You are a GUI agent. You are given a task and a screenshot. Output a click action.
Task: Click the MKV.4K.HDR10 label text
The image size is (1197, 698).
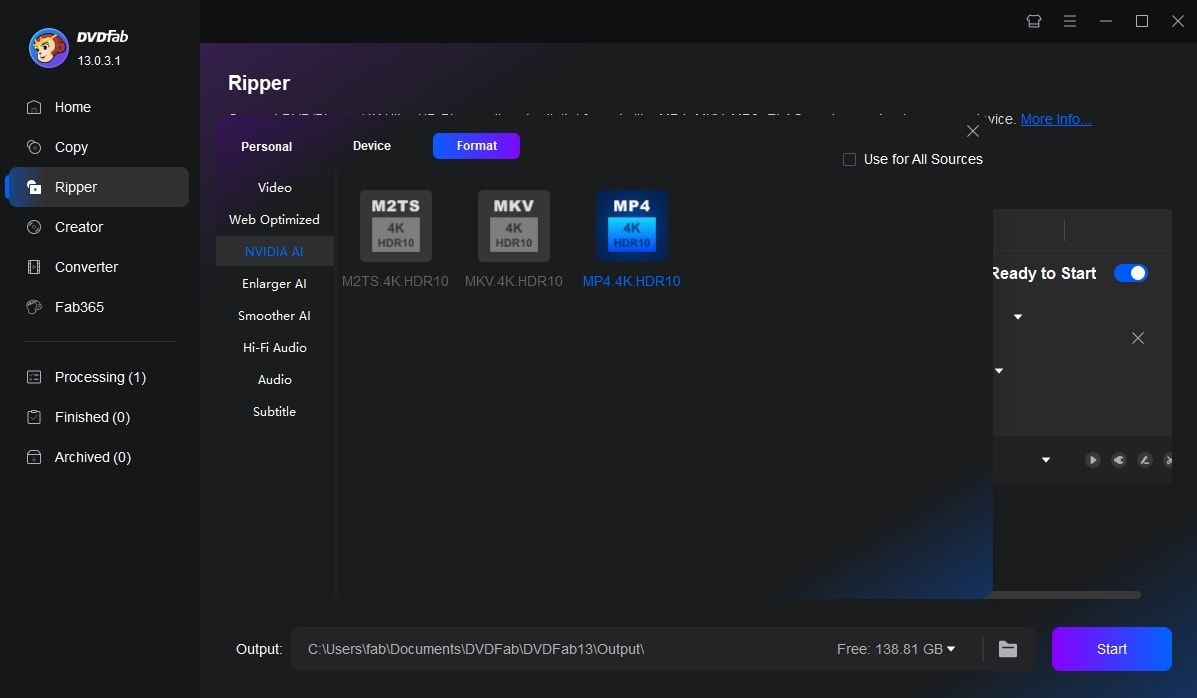pyautogui.click(x=514, y=281)
